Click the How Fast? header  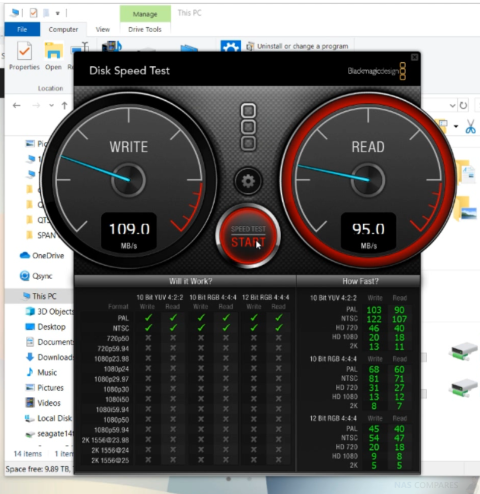[x=360, y=281]
